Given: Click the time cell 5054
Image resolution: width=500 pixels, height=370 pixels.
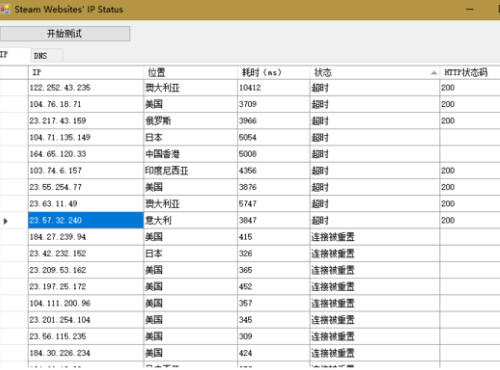Looking at the screenshot, I should point(274,137).
